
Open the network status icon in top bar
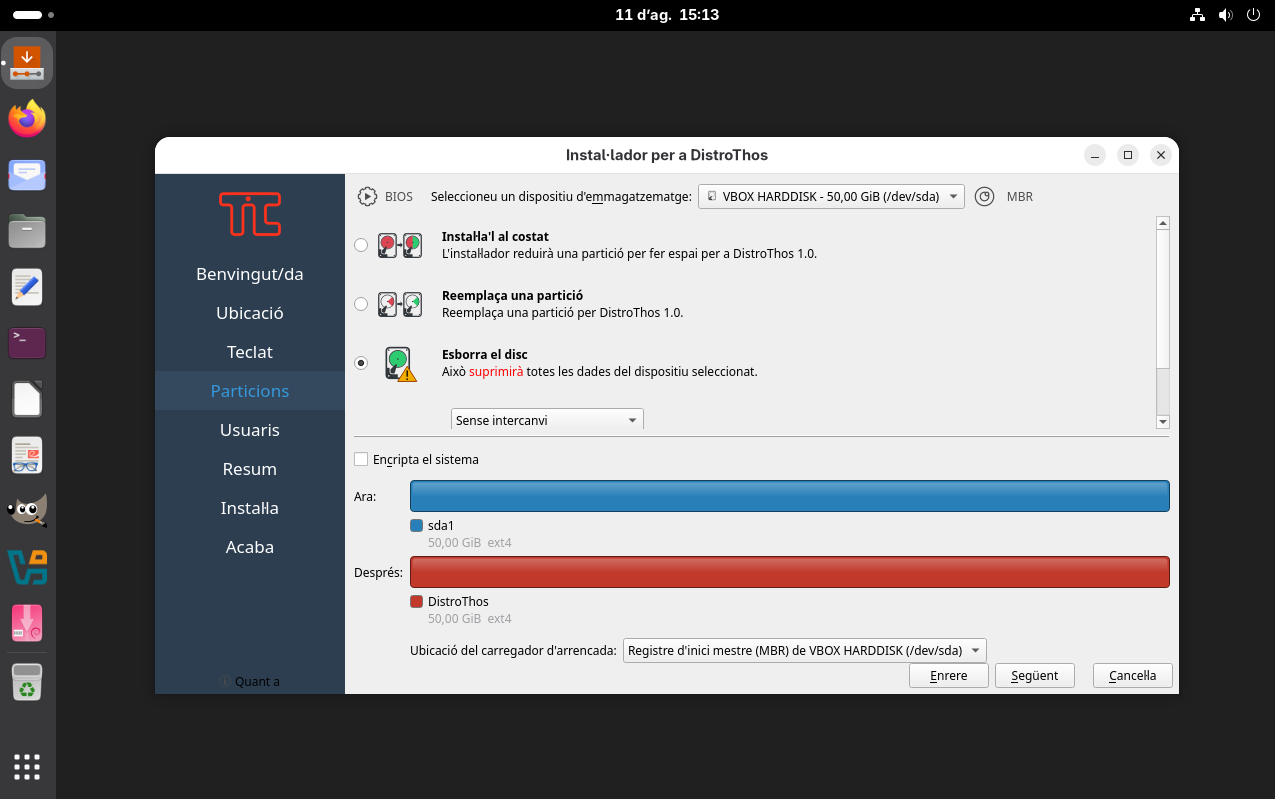(x=1196, y=15)
